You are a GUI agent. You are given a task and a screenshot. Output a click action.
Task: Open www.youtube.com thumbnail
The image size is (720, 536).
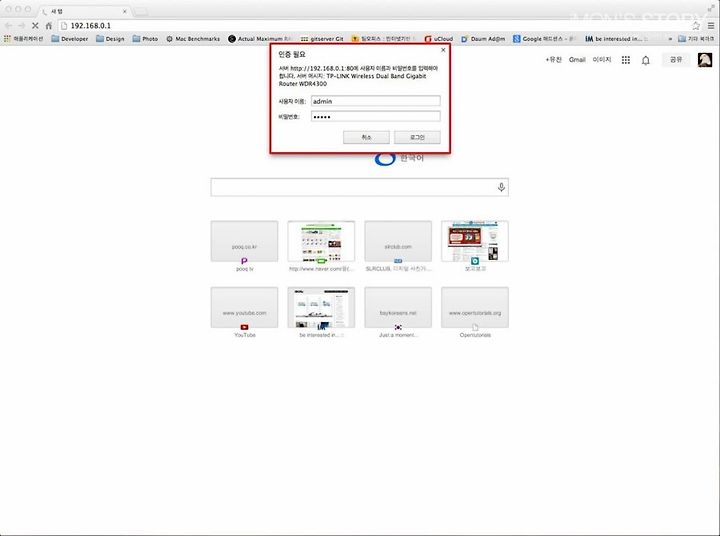pos(244,307)
